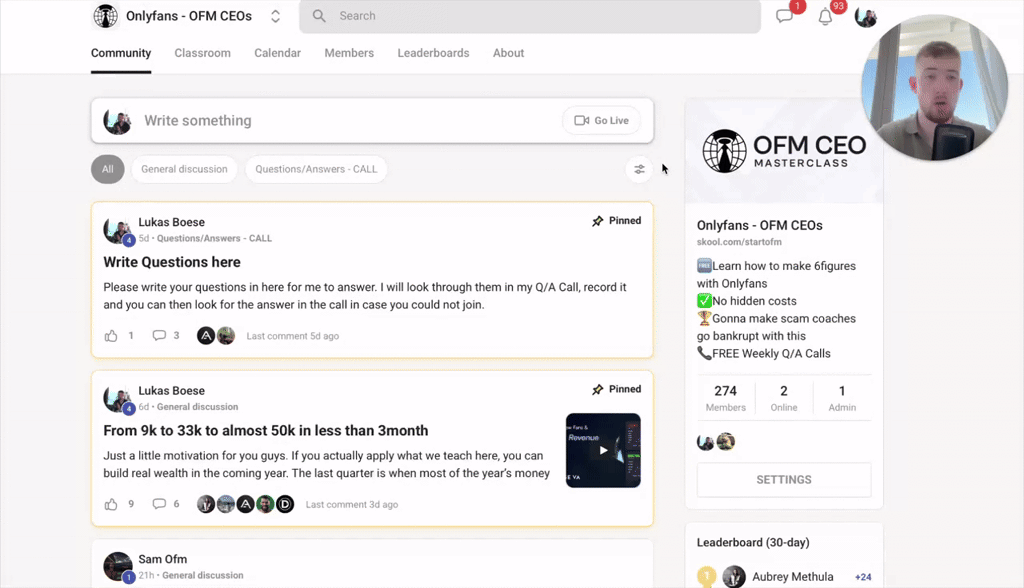Open comments on From 9k to 33k post
The width and height of the screenshot is (1024, 588).
tap(159, 504)
